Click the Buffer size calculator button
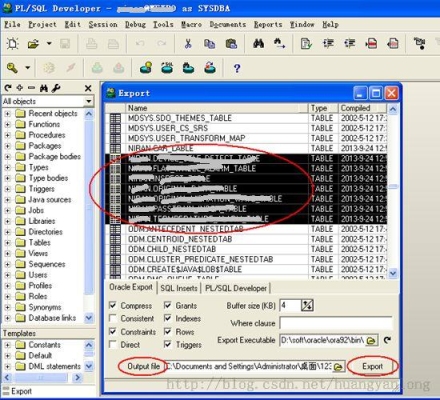Viewport: 440px width, 400px height. [x=307, y=305]
